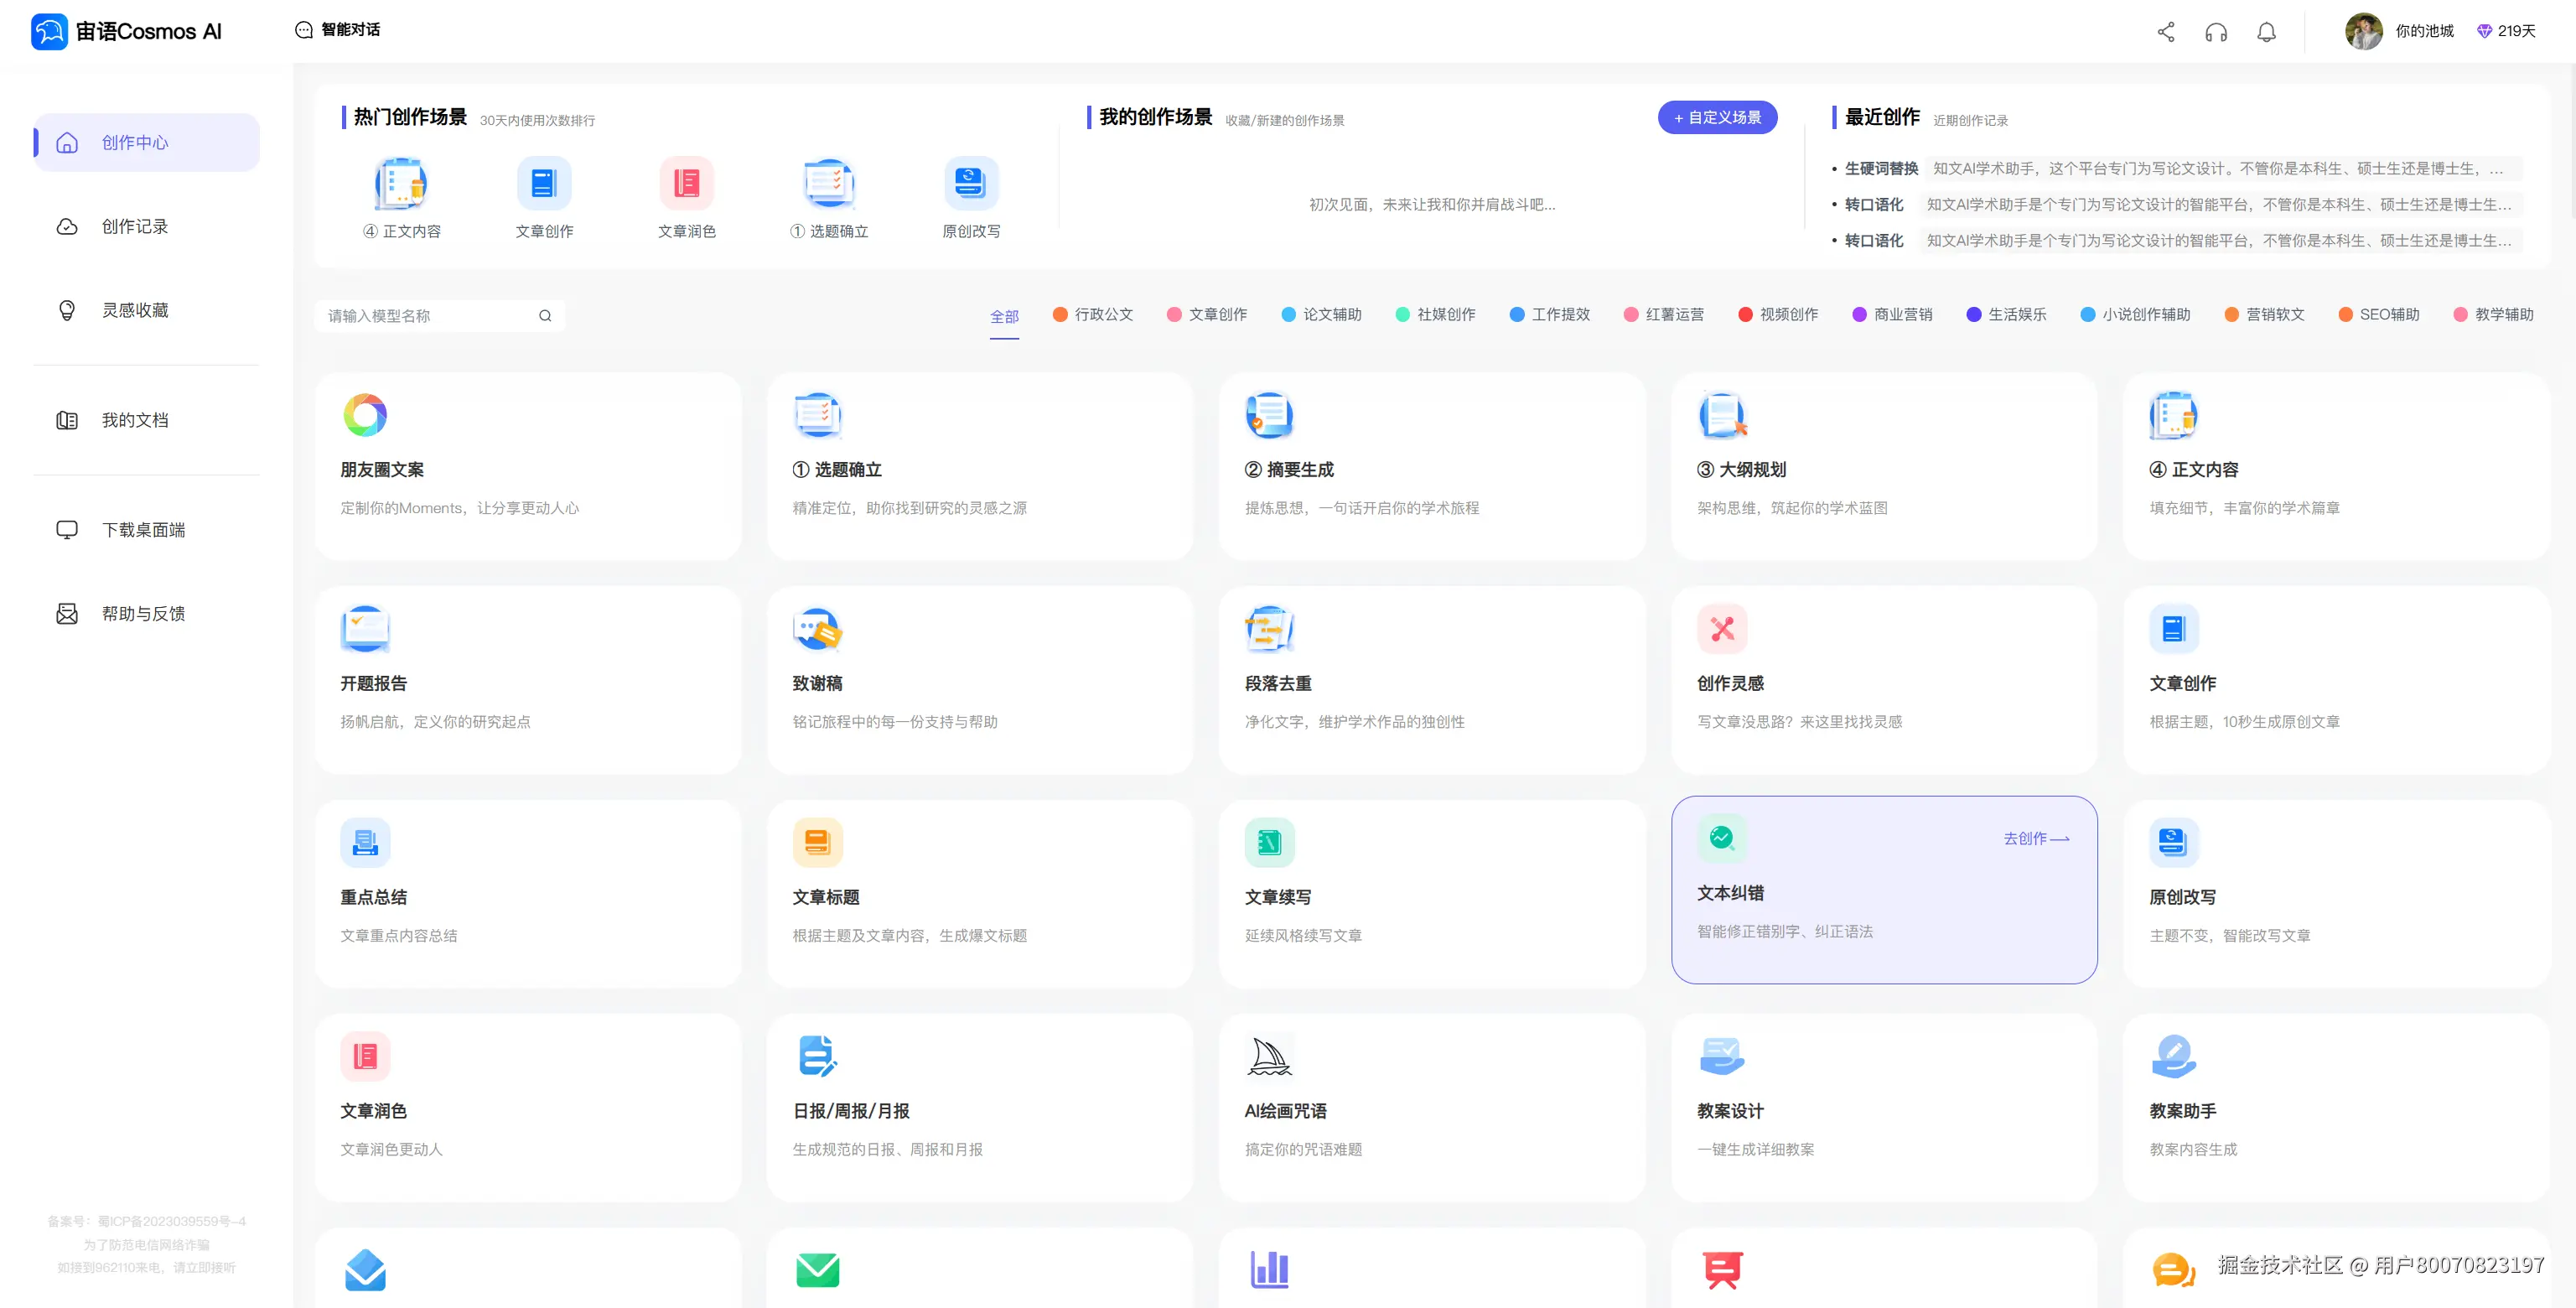Screen dimensions: 2576x1308
Task: Click search magnifier in model field
Action: pos(545,316)
